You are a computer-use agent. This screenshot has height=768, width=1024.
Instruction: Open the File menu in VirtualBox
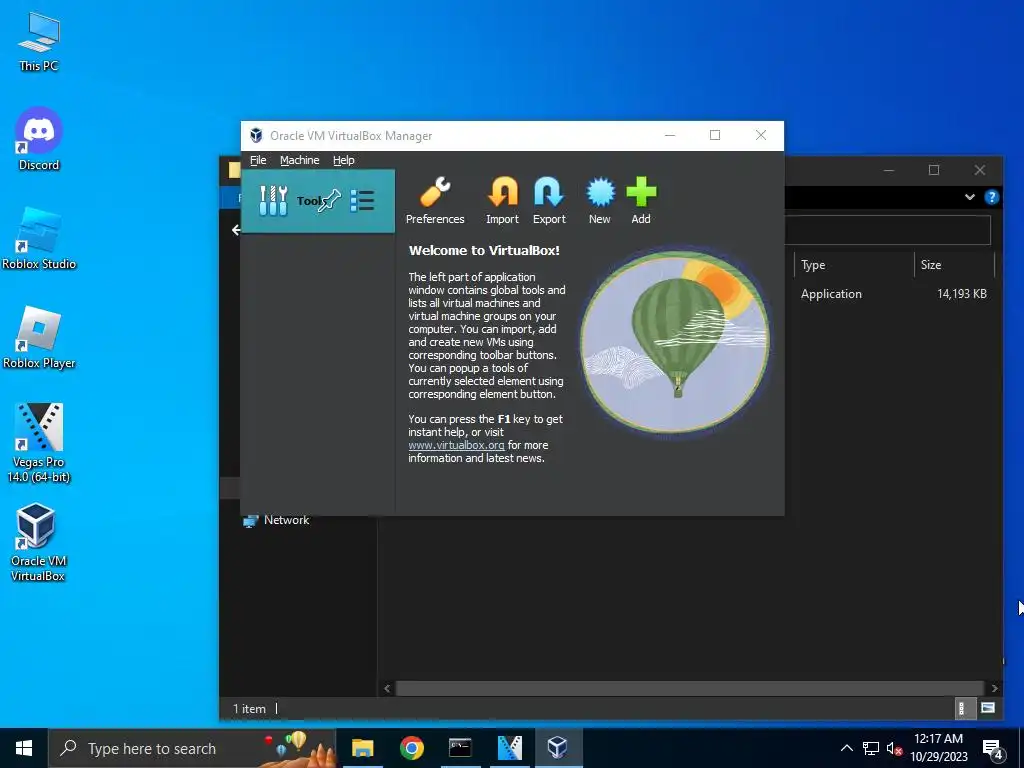point(258,160)
